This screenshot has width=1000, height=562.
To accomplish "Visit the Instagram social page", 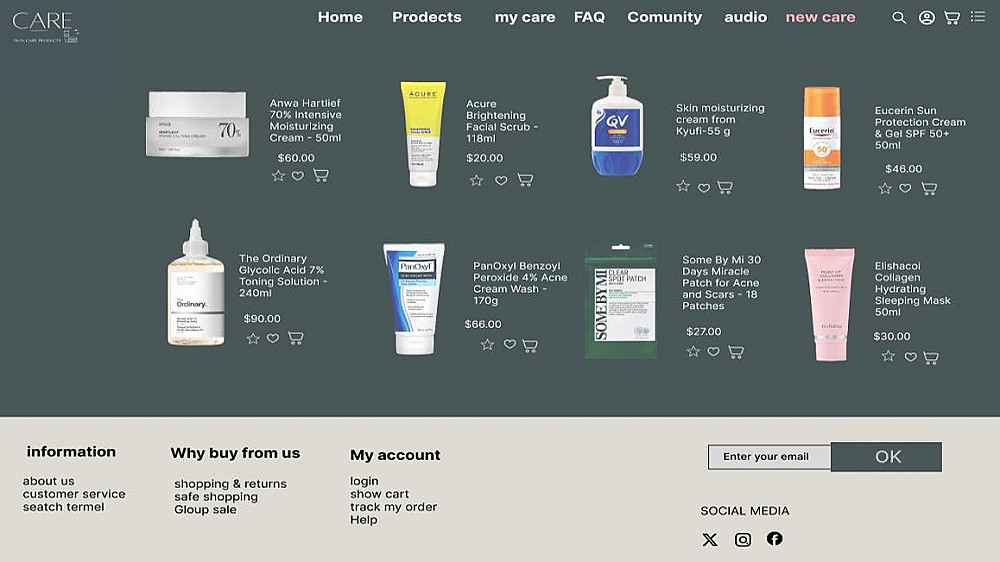I will pyautogui.click(x=743, y=540).
